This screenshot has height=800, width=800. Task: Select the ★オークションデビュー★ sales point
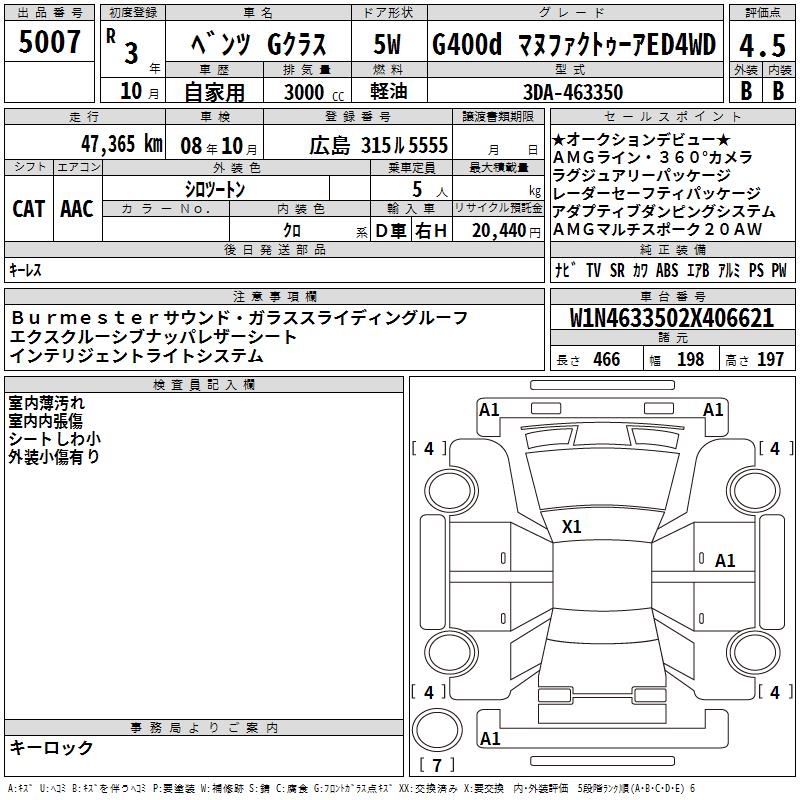tap(641, 139)
